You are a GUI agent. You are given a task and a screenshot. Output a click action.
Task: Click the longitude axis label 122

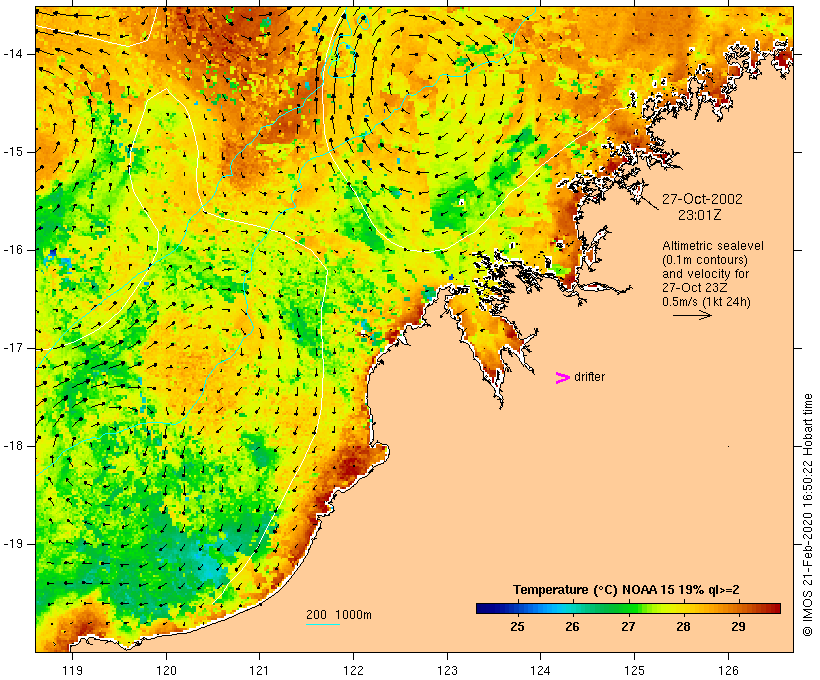click(353, 670)
